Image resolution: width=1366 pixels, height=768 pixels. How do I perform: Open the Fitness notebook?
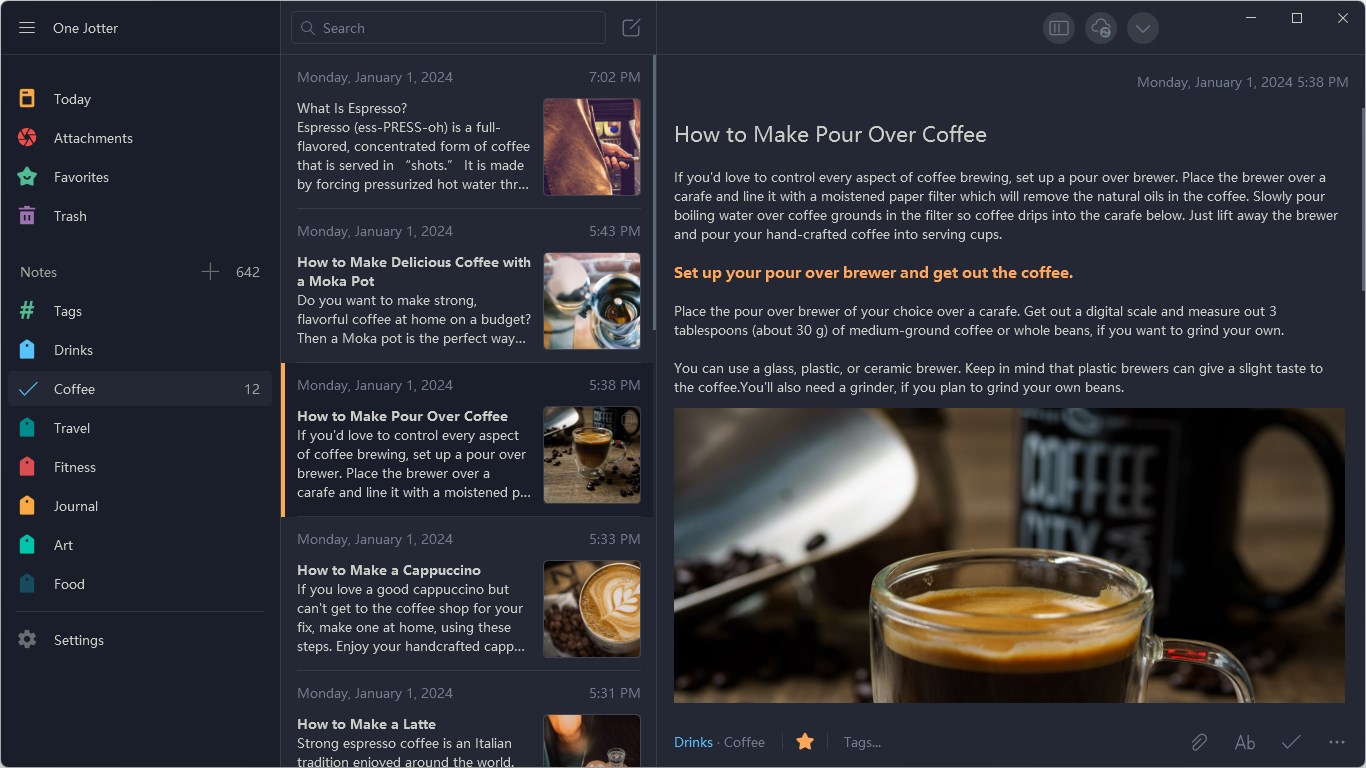pyautogui.click(x=140, y=467)
